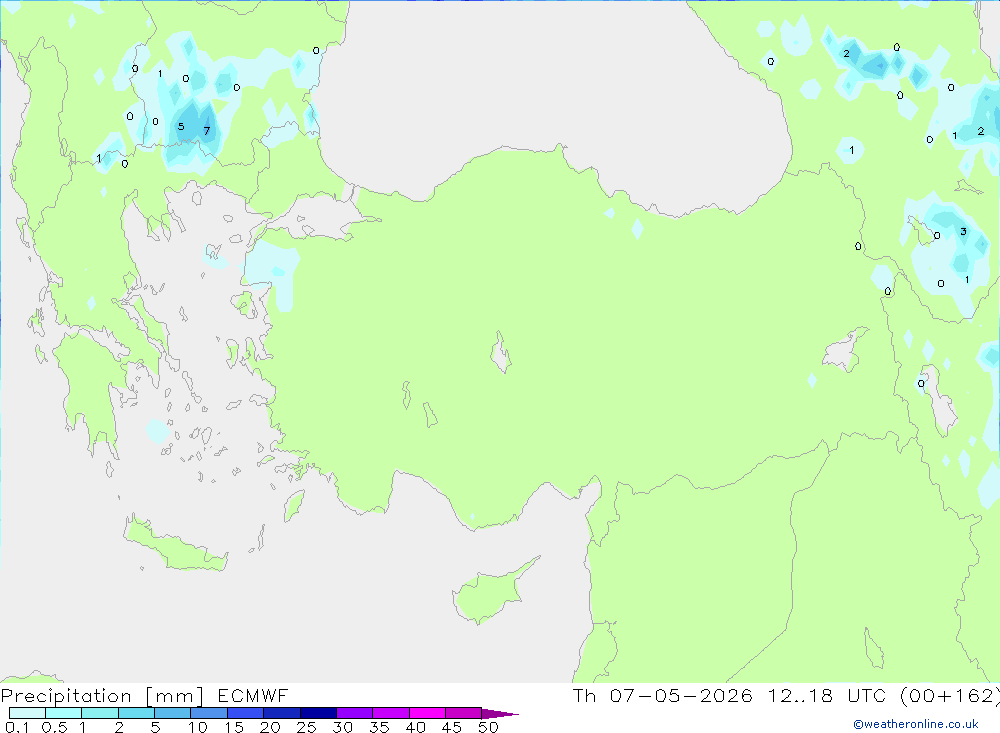Click the '50' legend scale label
1000x733 pixels.
click(x=488, y=727)
